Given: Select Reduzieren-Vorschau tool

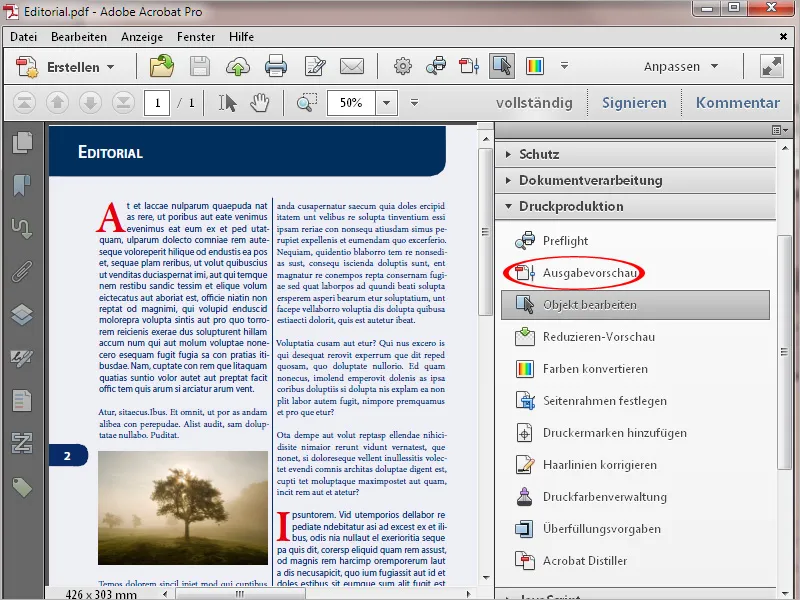Looking at the screenshot, I should (635, 337).
